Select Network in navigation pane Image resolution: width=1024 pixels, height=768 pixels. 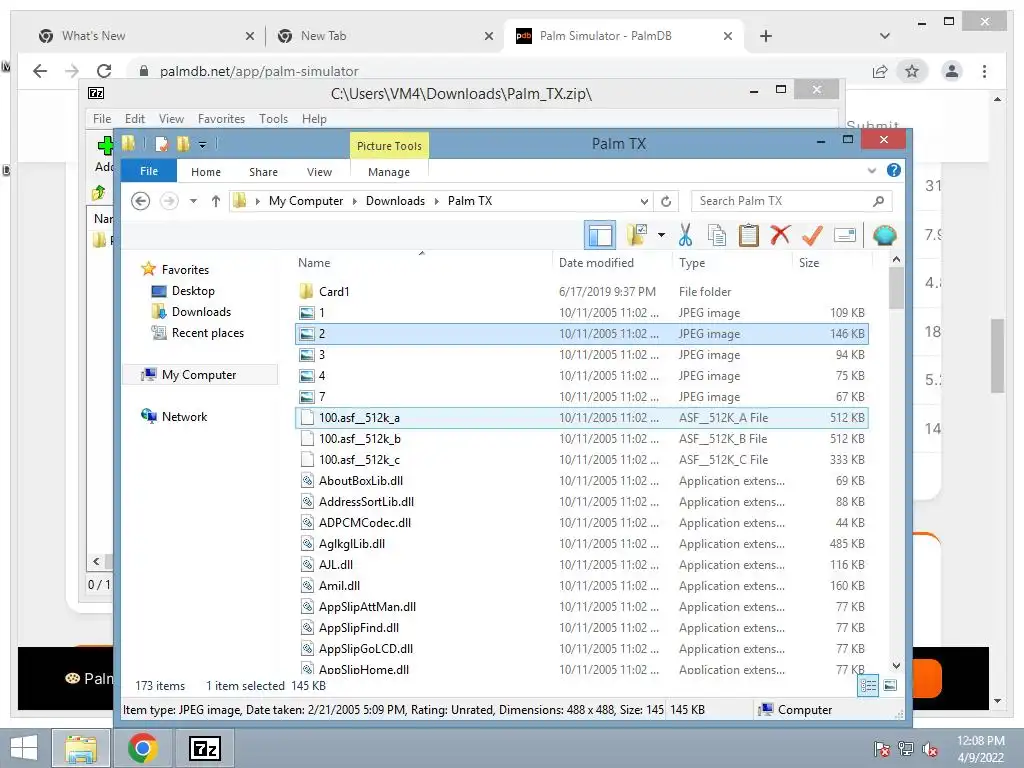(x=184, y=416)
